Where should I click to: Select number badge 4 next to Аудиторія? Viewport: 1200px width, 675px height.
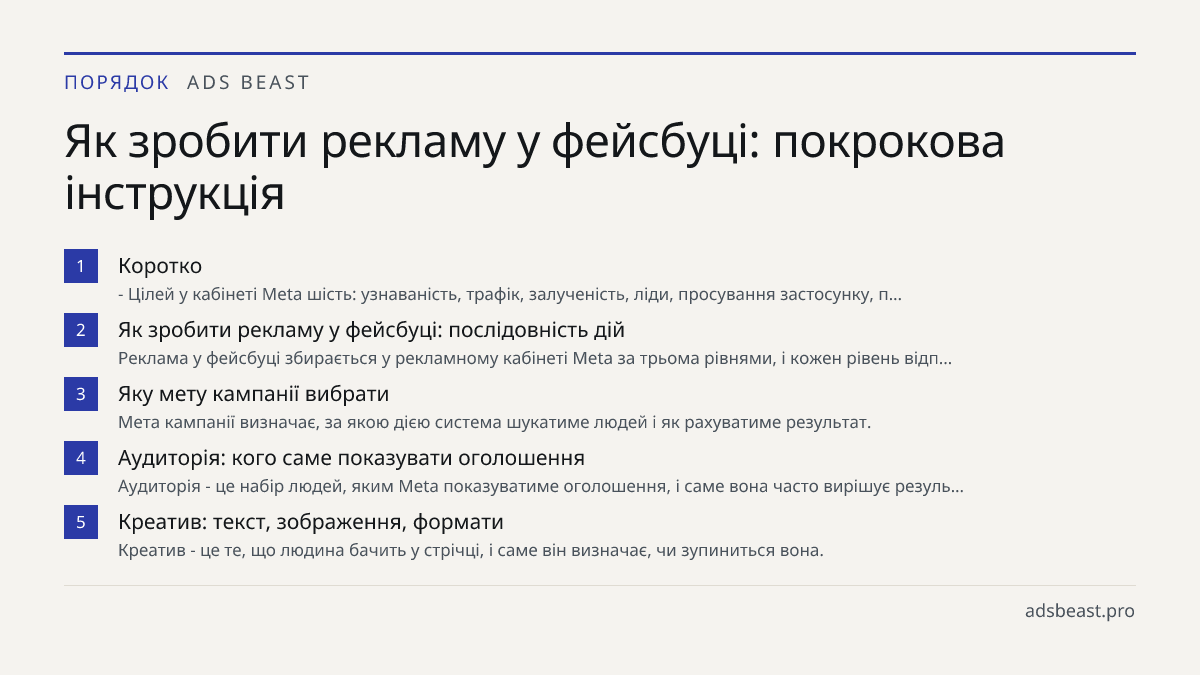tap(81, 458)
